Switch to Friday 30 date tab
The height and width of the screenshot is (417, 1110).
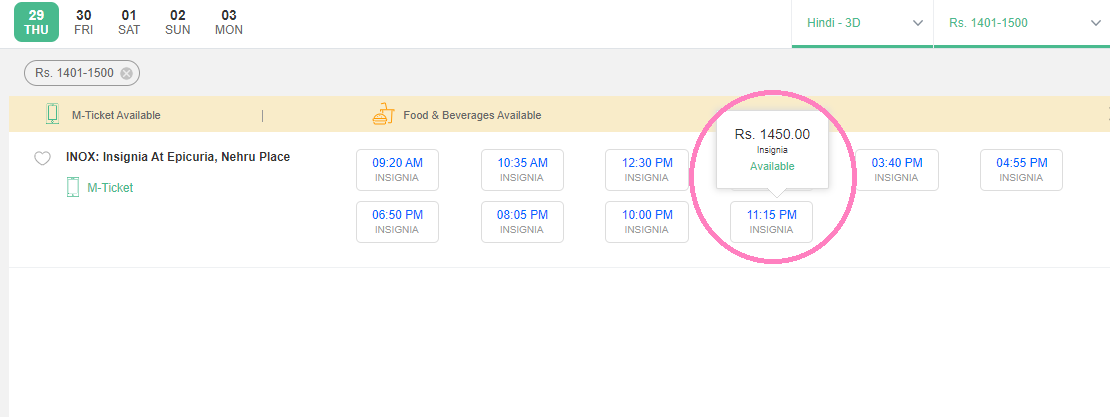(84, 22)
